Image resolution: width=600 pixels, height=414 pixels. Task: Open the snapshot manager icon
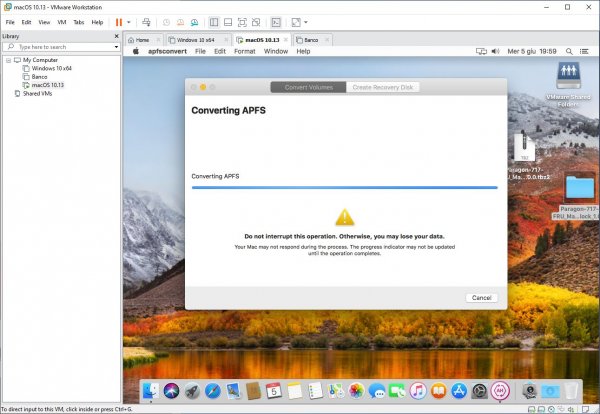pyautogui.click(x=194, y=23)
